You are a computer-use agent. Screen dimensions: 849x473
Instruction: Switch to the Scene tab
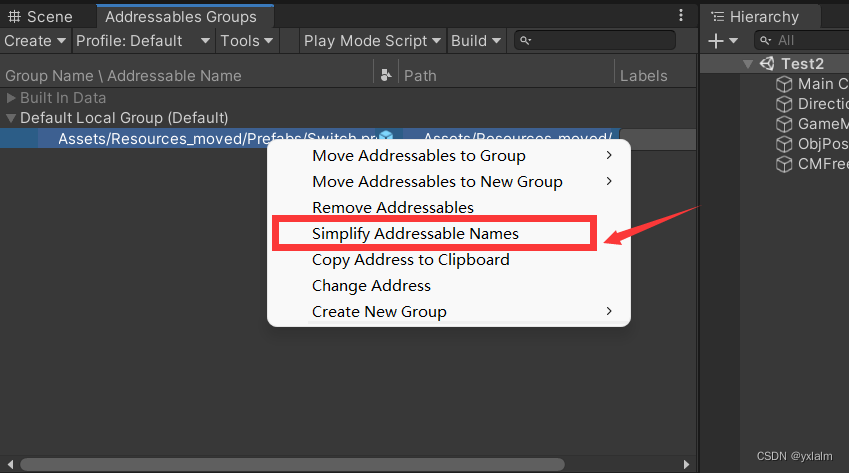(40, 17)
